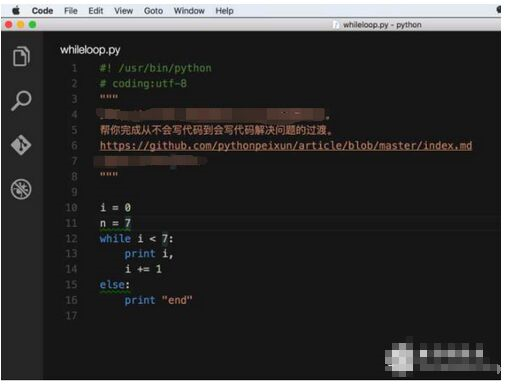Open the Edit menu
The image size is (509, 387).
click(96, 11)
